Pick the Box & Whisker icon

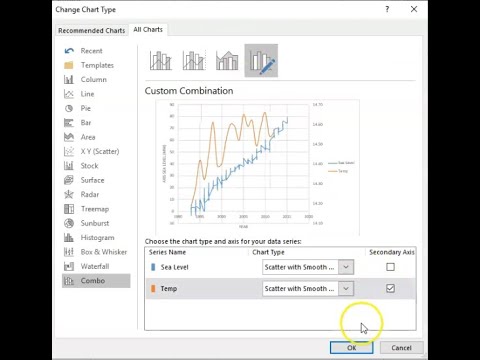click(69, 252)
